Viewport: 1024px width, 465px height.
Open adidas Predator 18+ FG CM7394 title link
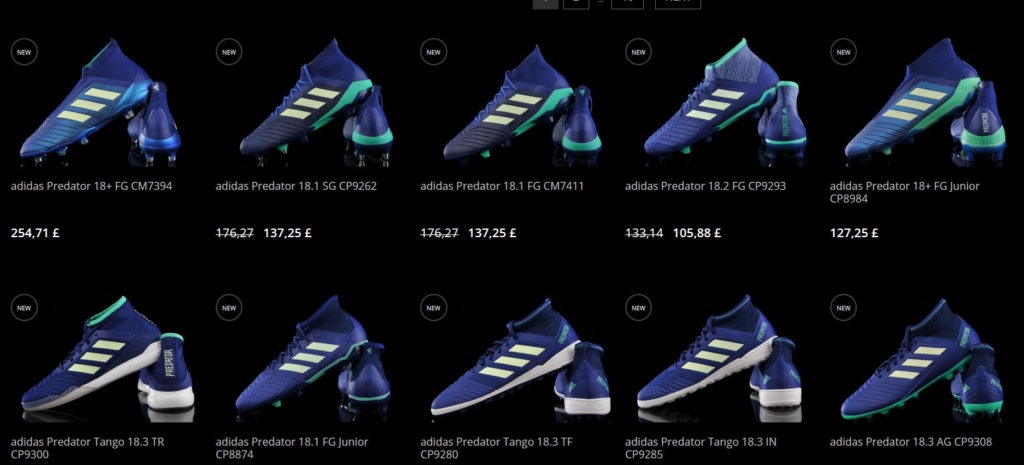click(91, 186)
